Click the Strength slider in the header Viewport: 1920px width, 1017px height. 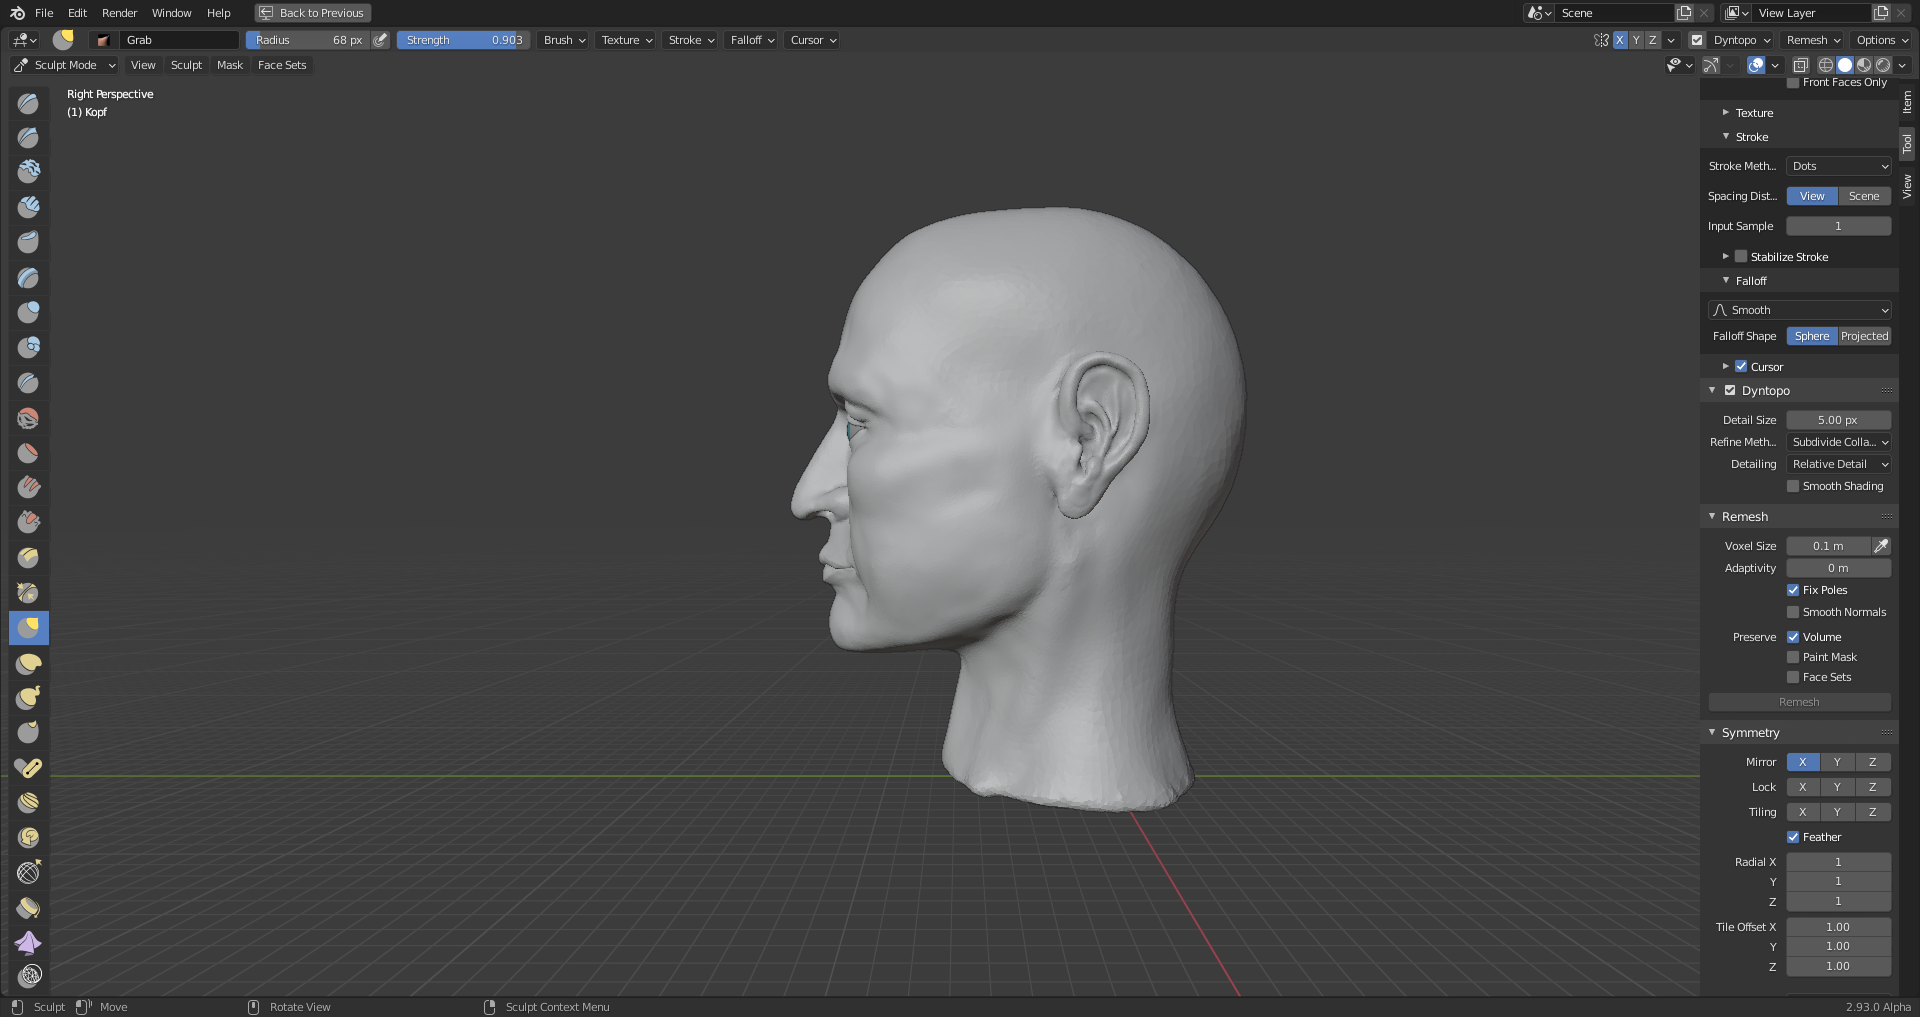(x=463, y=40)
